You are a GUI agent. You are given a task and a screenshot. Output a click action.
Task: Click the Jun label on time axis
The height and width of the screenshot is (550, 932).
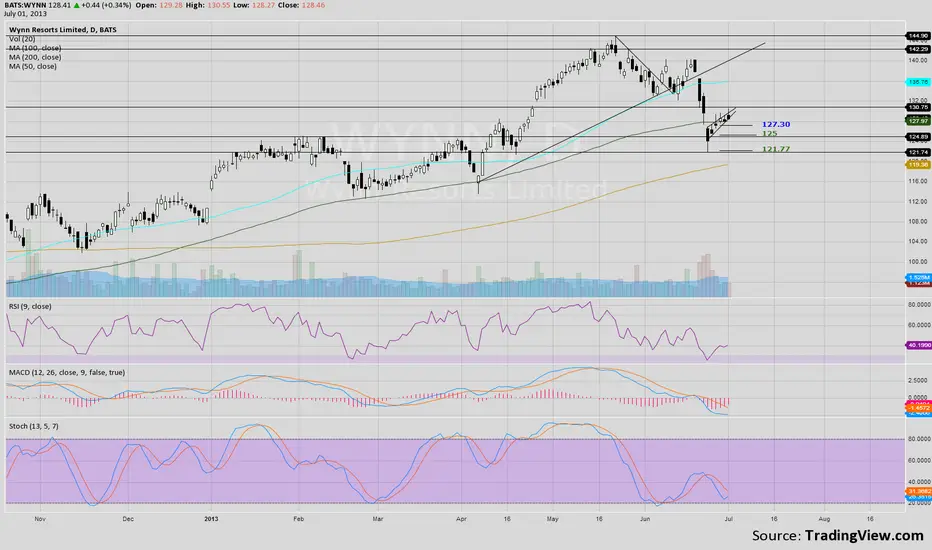pos(645,519)
